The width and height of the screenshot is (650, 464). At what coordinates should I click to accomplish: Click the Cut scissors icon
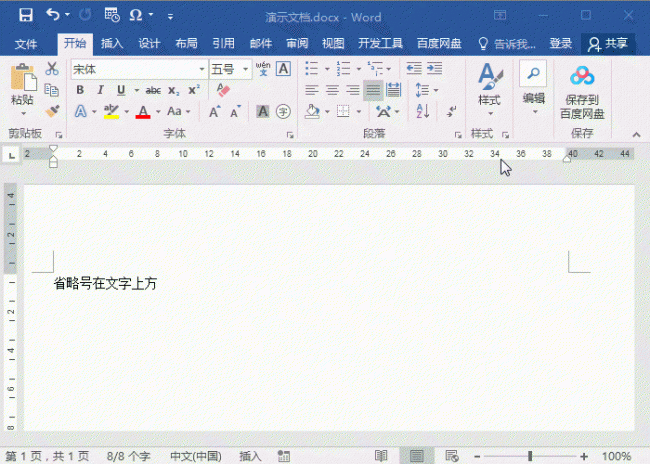[x=52, y=68]
